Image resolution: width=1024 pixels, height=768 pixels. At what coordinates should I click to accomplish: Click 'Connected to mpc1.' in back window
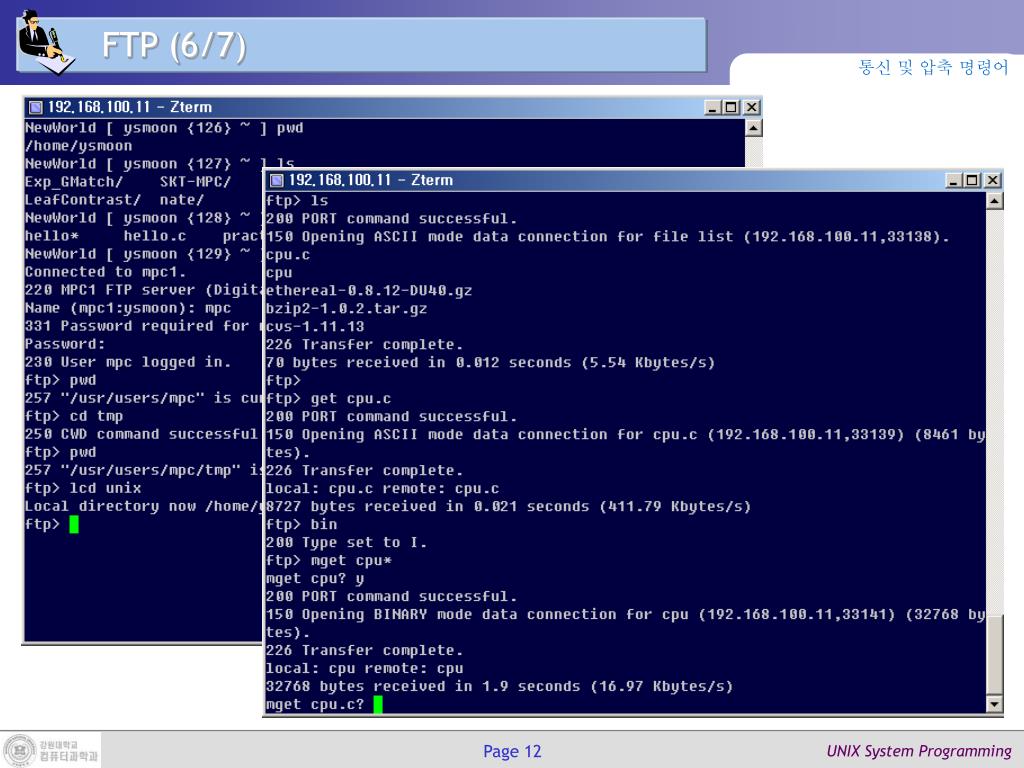point(105,272)
